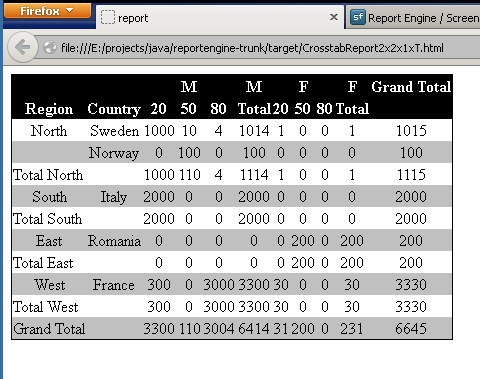Select the Norway country cell
Screen dimensions: 481x379
click(x=114, y=153)
